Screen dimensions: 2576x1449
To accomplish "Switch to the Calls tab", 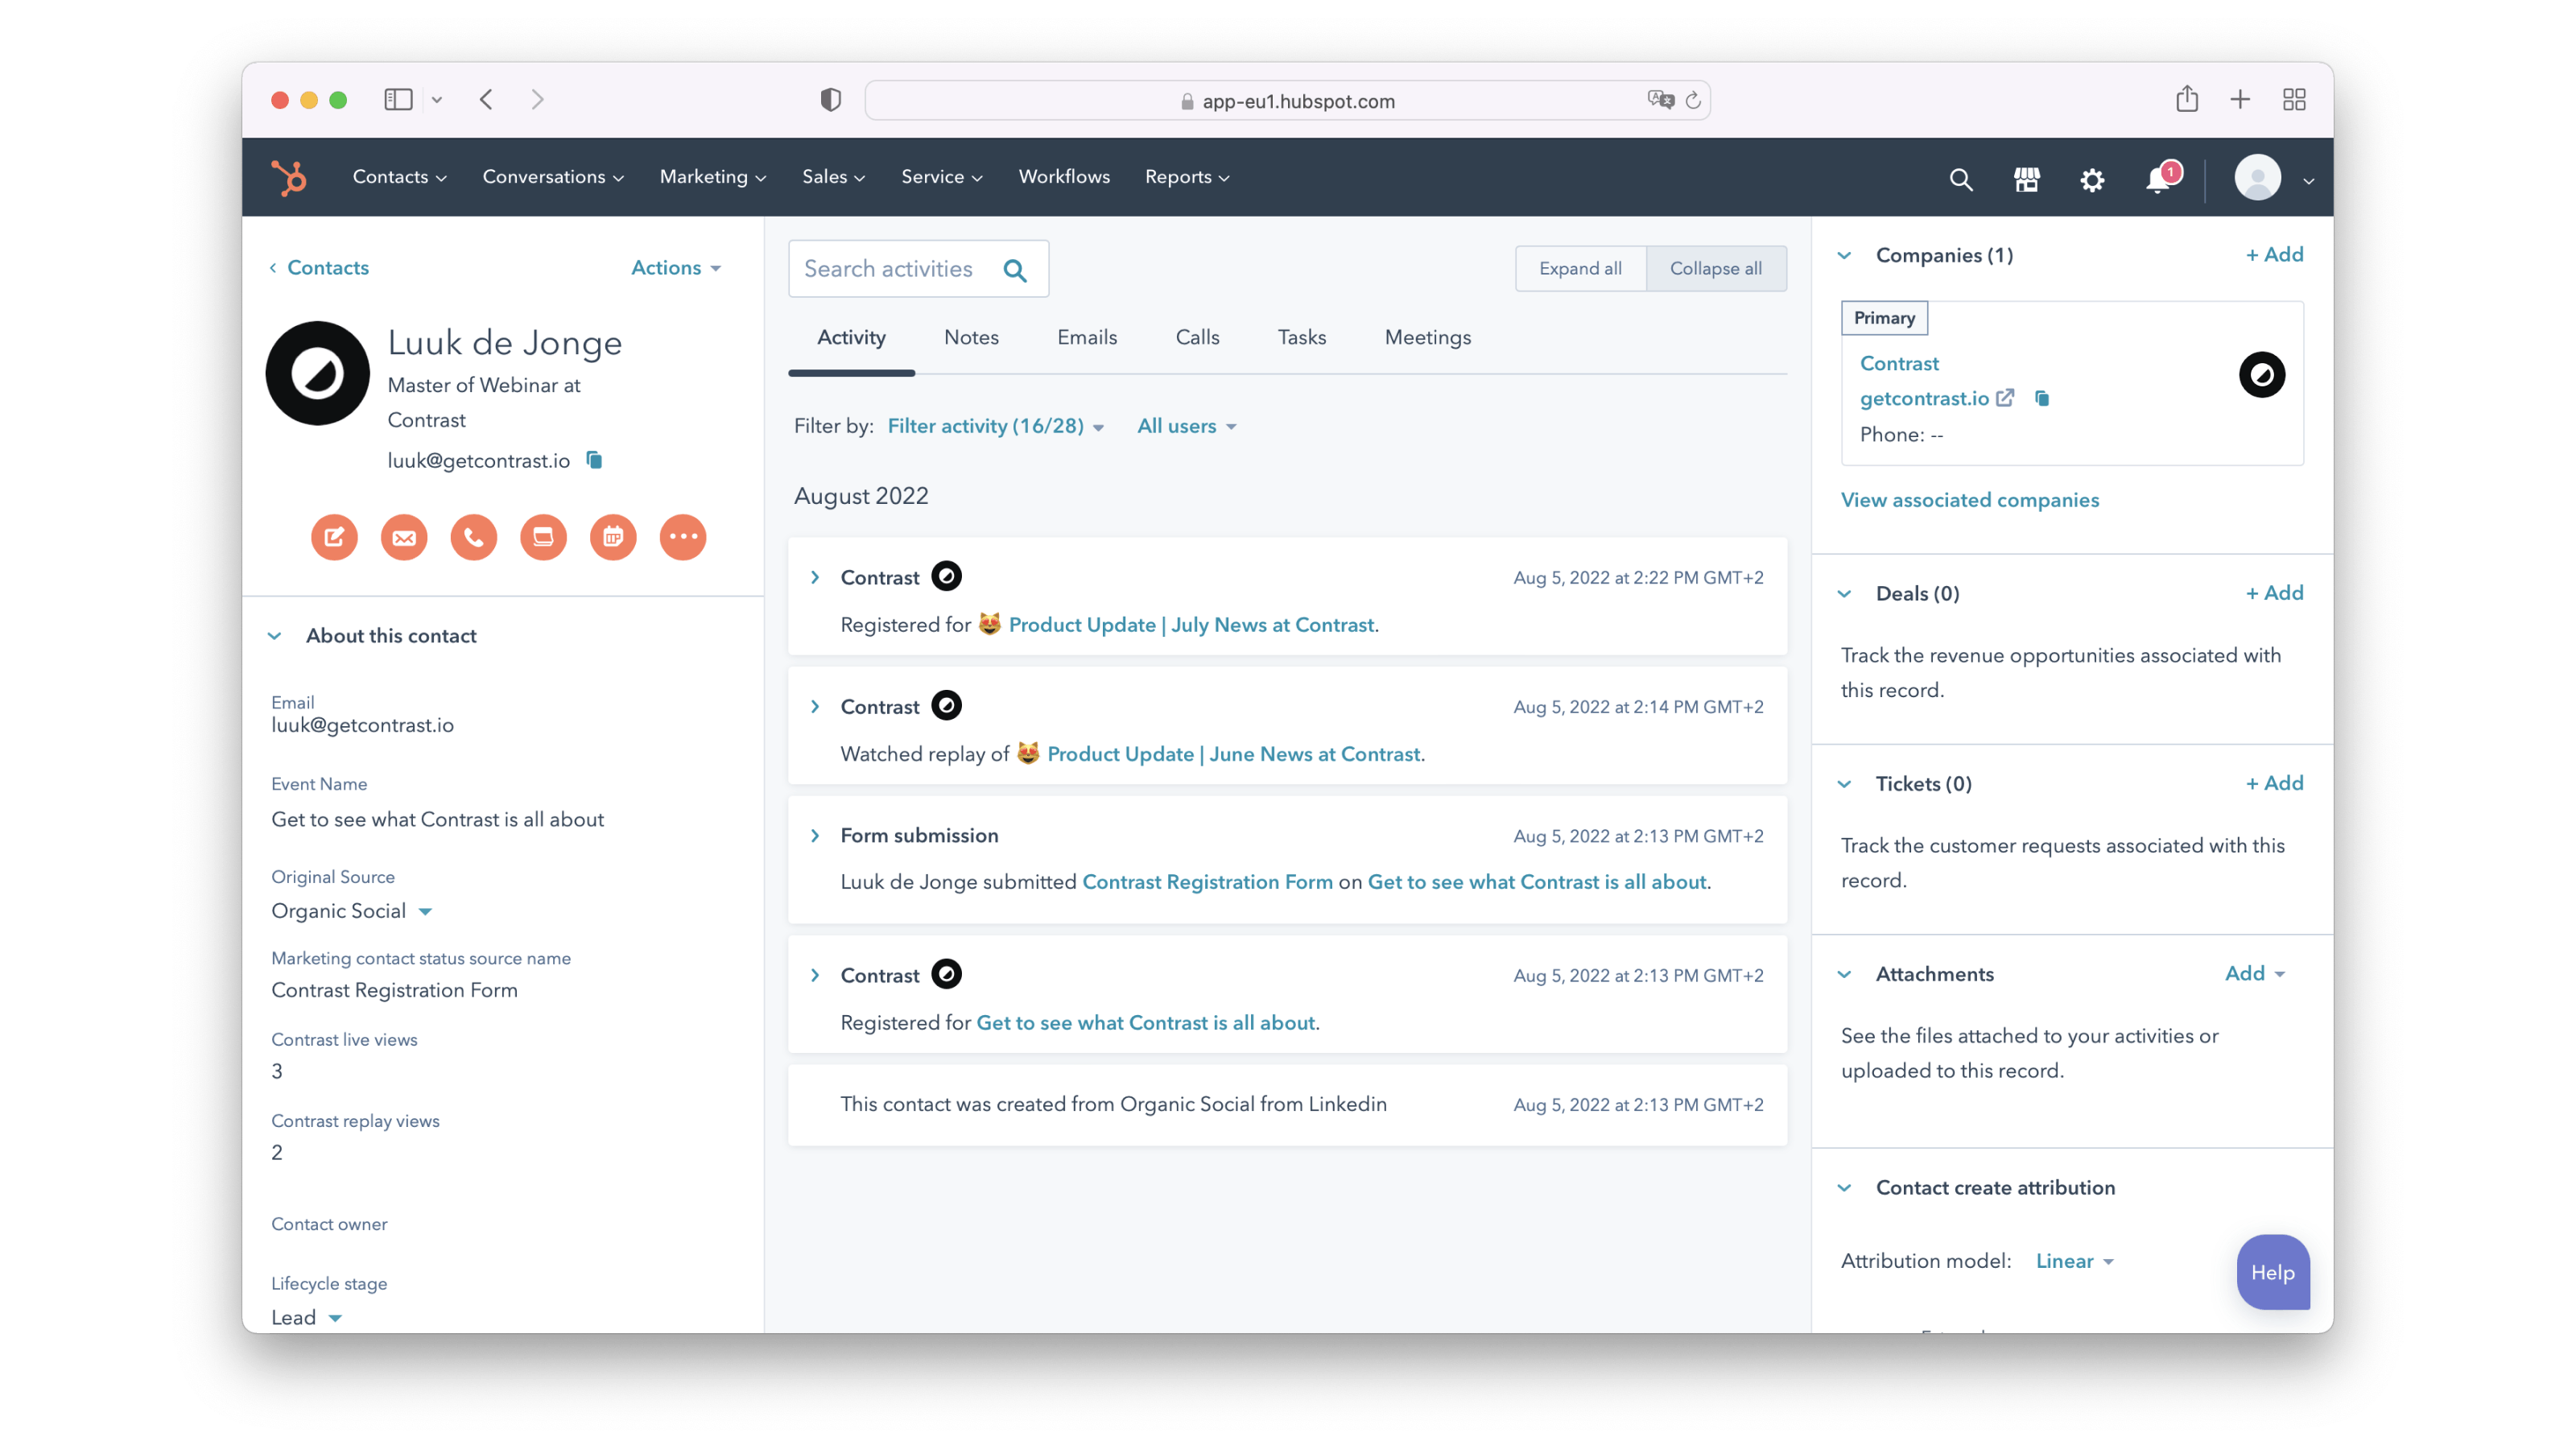I will click(x=1197, y=338).
